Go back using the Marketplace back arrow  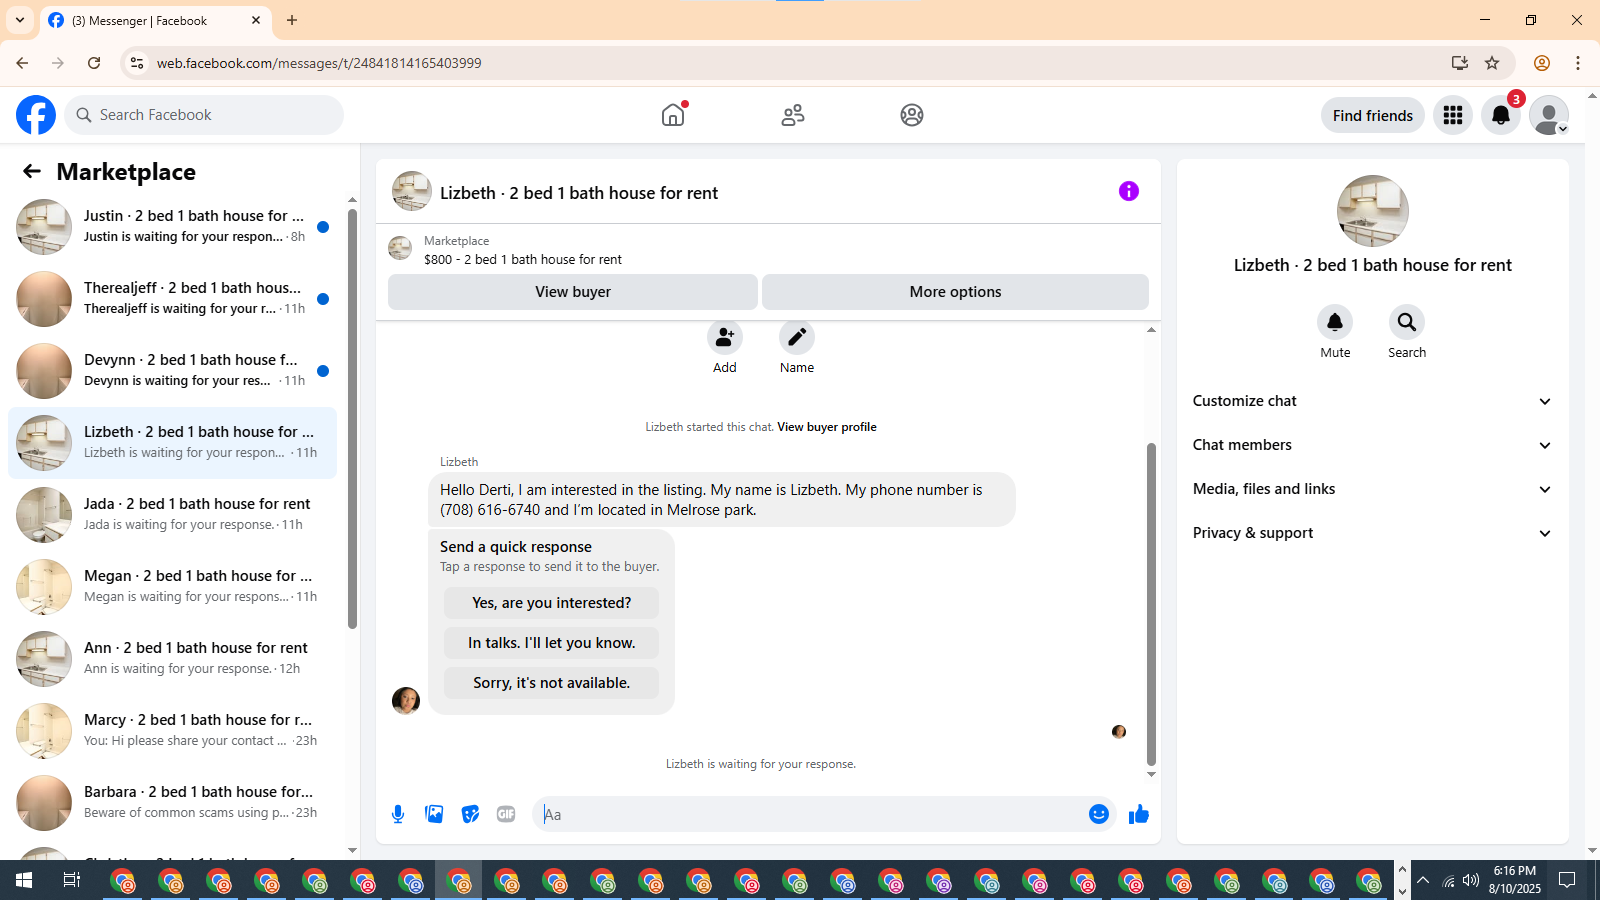(x=32, y=171)
